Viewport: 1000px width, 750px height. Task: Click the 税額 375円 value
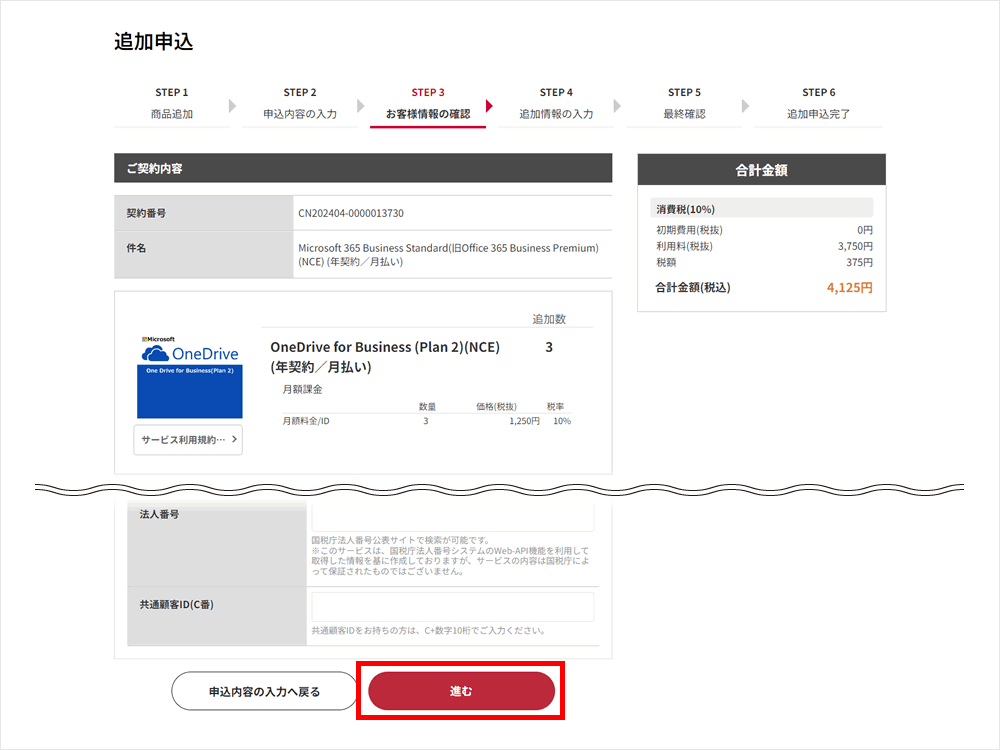pos(860,262)
